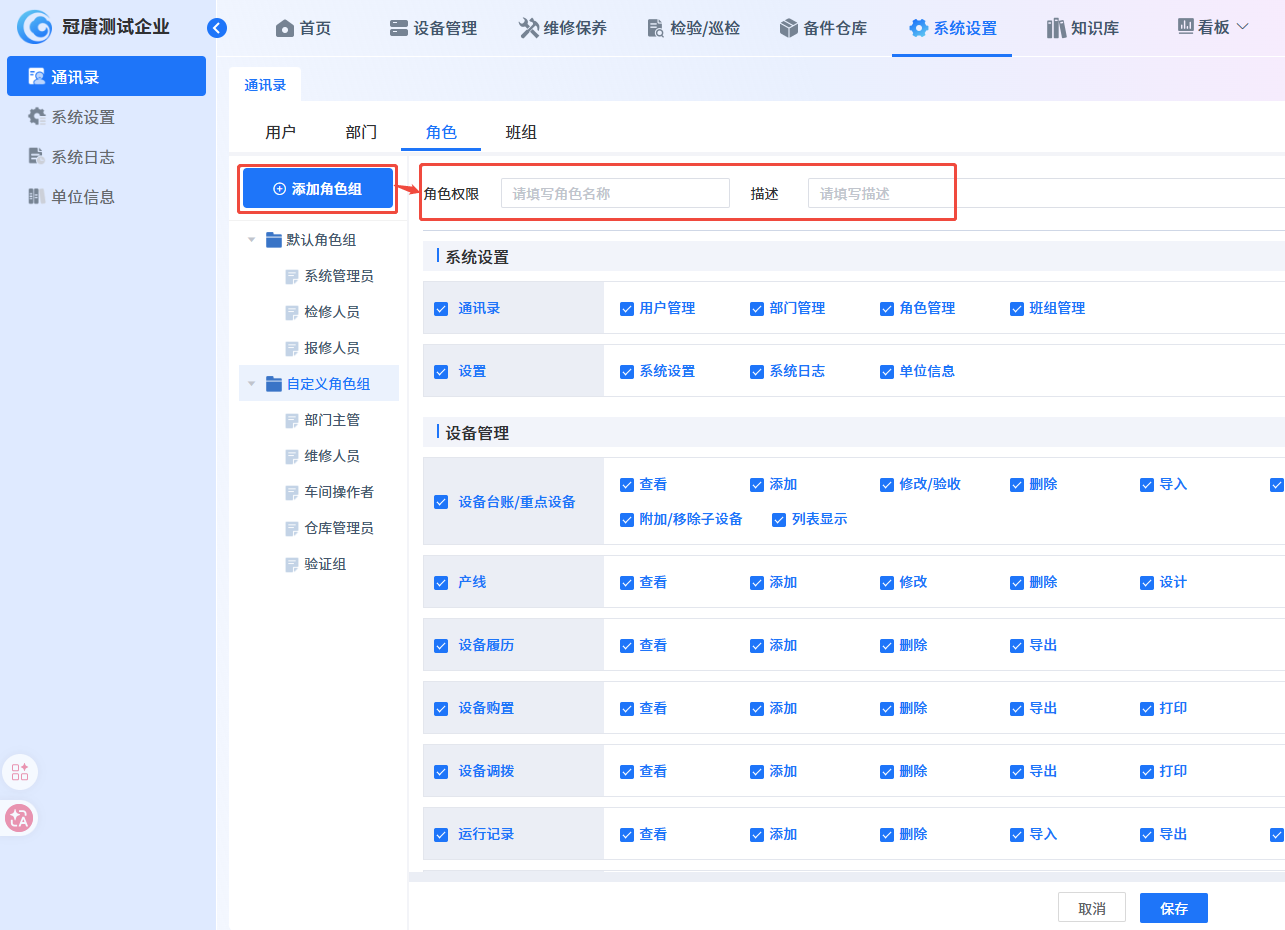Switch to the 部门 tab

click(x=361, y=132)
